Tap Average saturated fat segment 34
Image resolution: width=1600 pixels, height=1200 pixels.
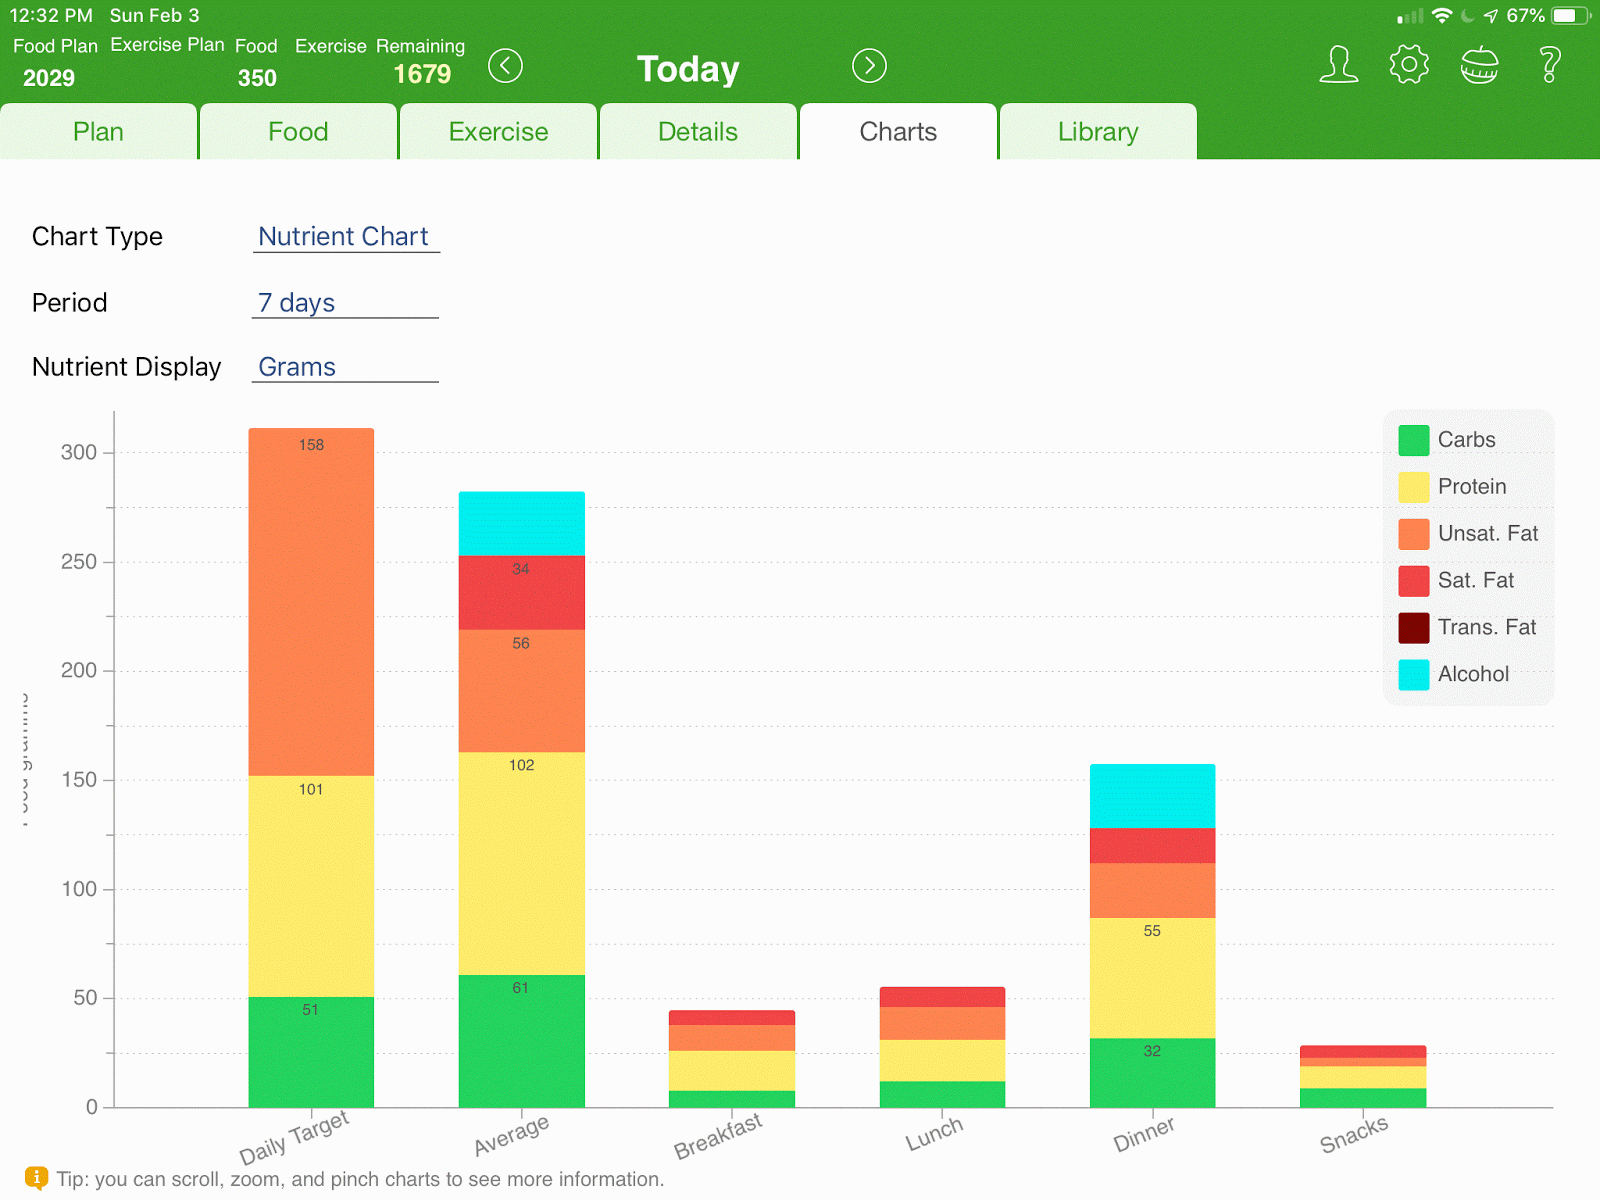click(521, 593)
